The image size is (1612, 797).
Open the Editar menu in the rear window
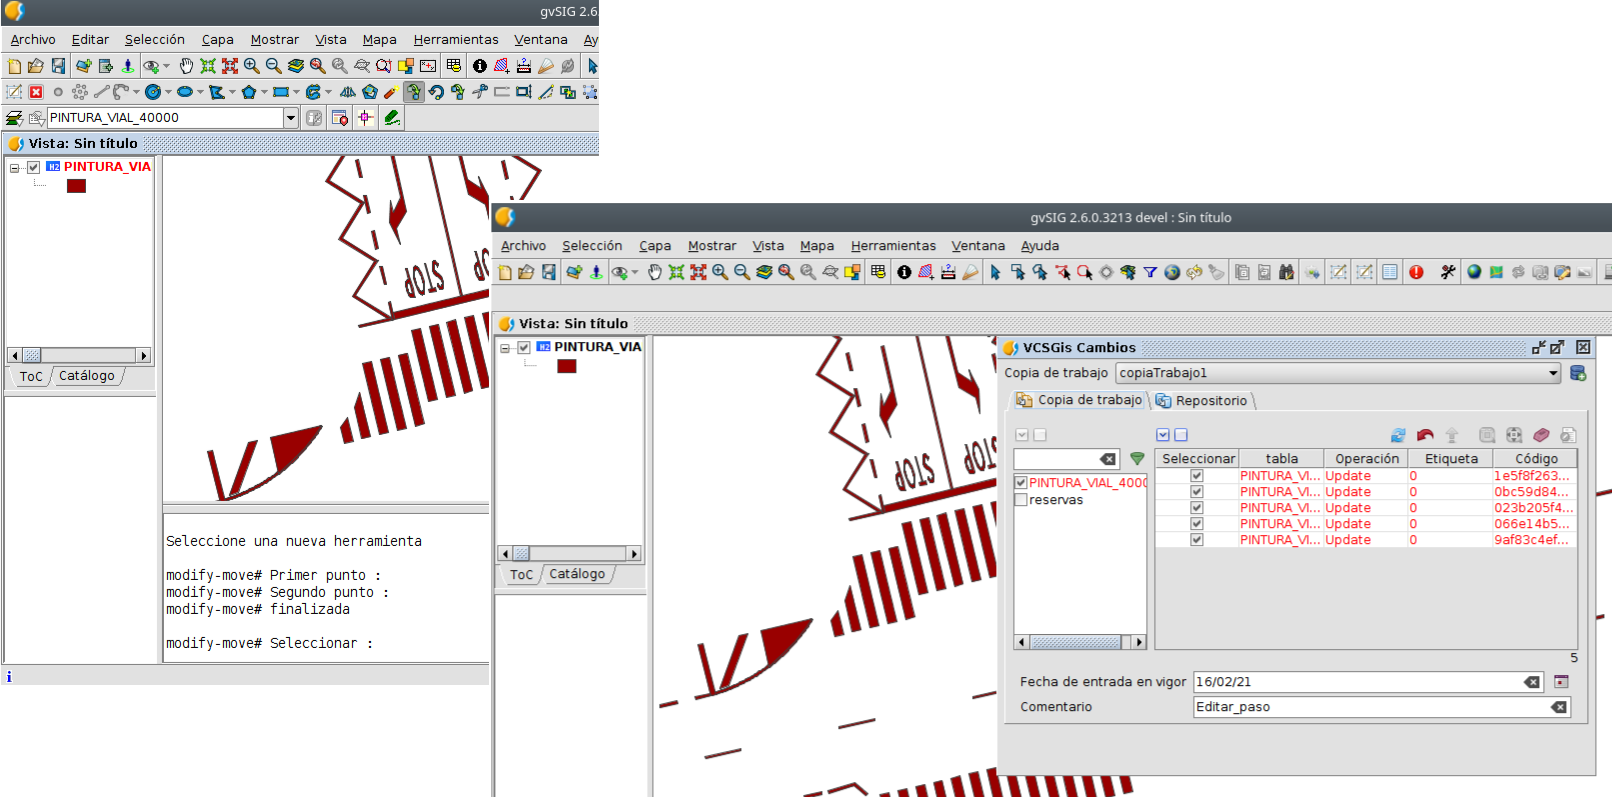coord(90,40)
